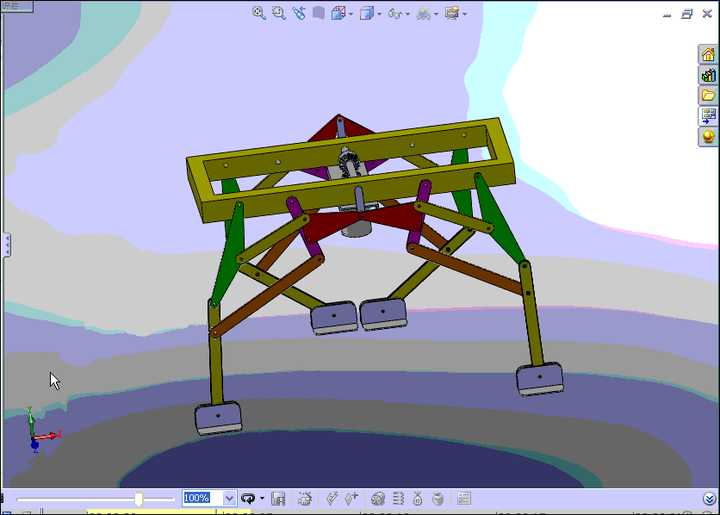
Task: Click the Previous View icon
Action: click(x=299, y=13)
